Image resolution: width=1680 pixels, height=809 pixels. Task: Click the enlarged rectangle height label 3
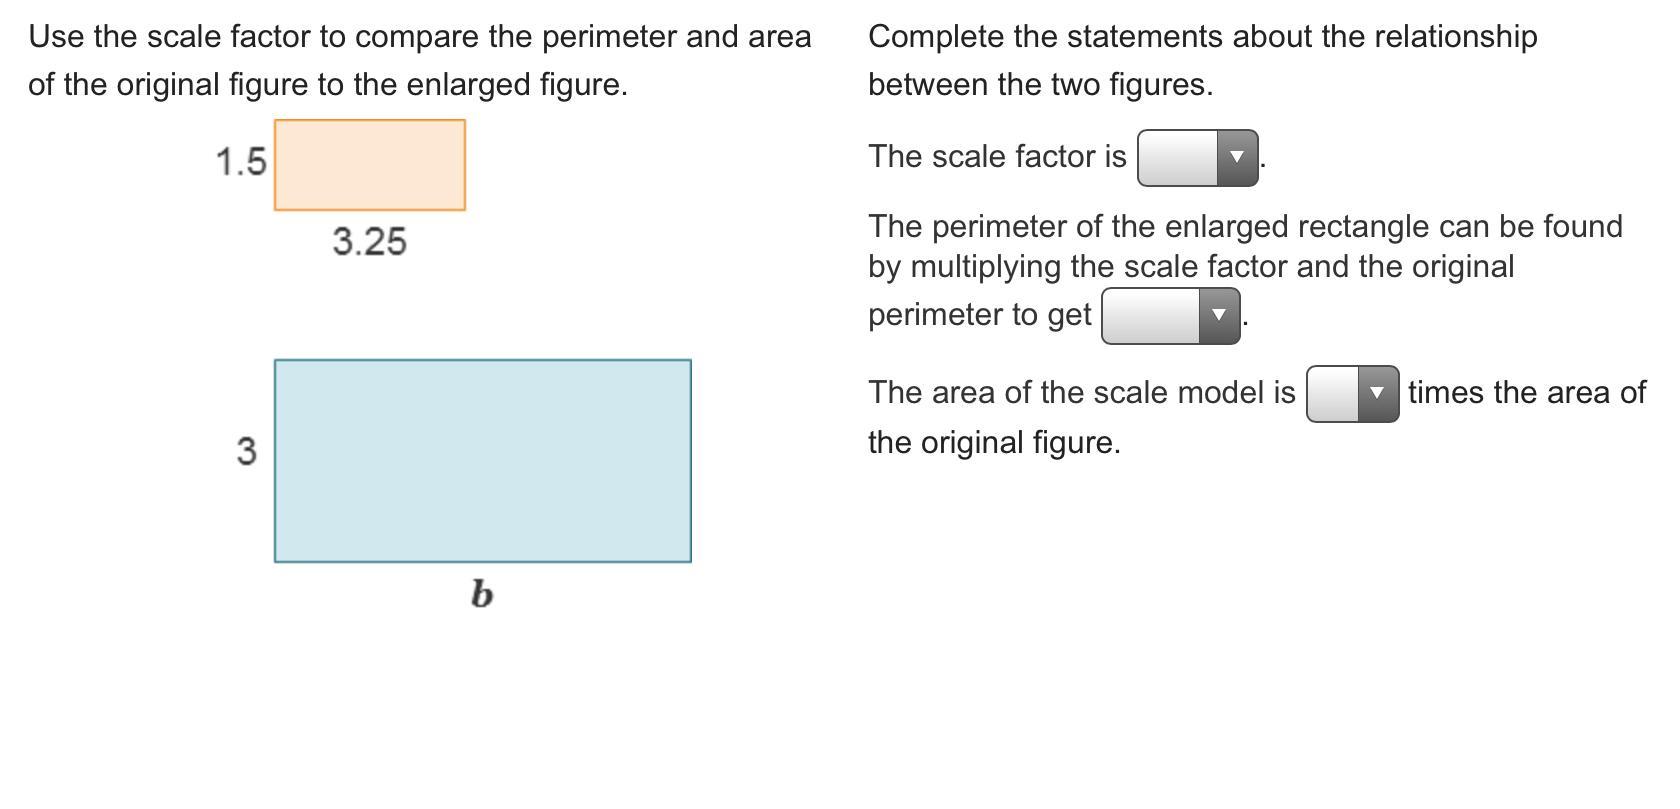tap(246, 452)
